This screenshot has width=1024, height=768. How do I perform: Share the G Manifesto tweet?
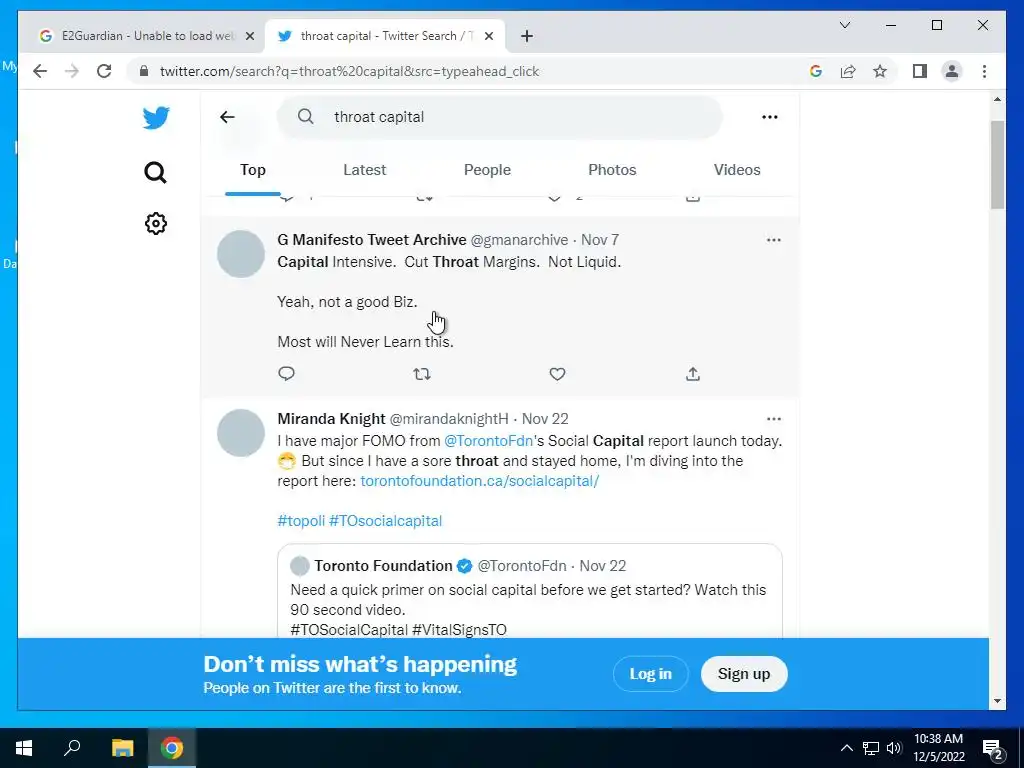693,374
